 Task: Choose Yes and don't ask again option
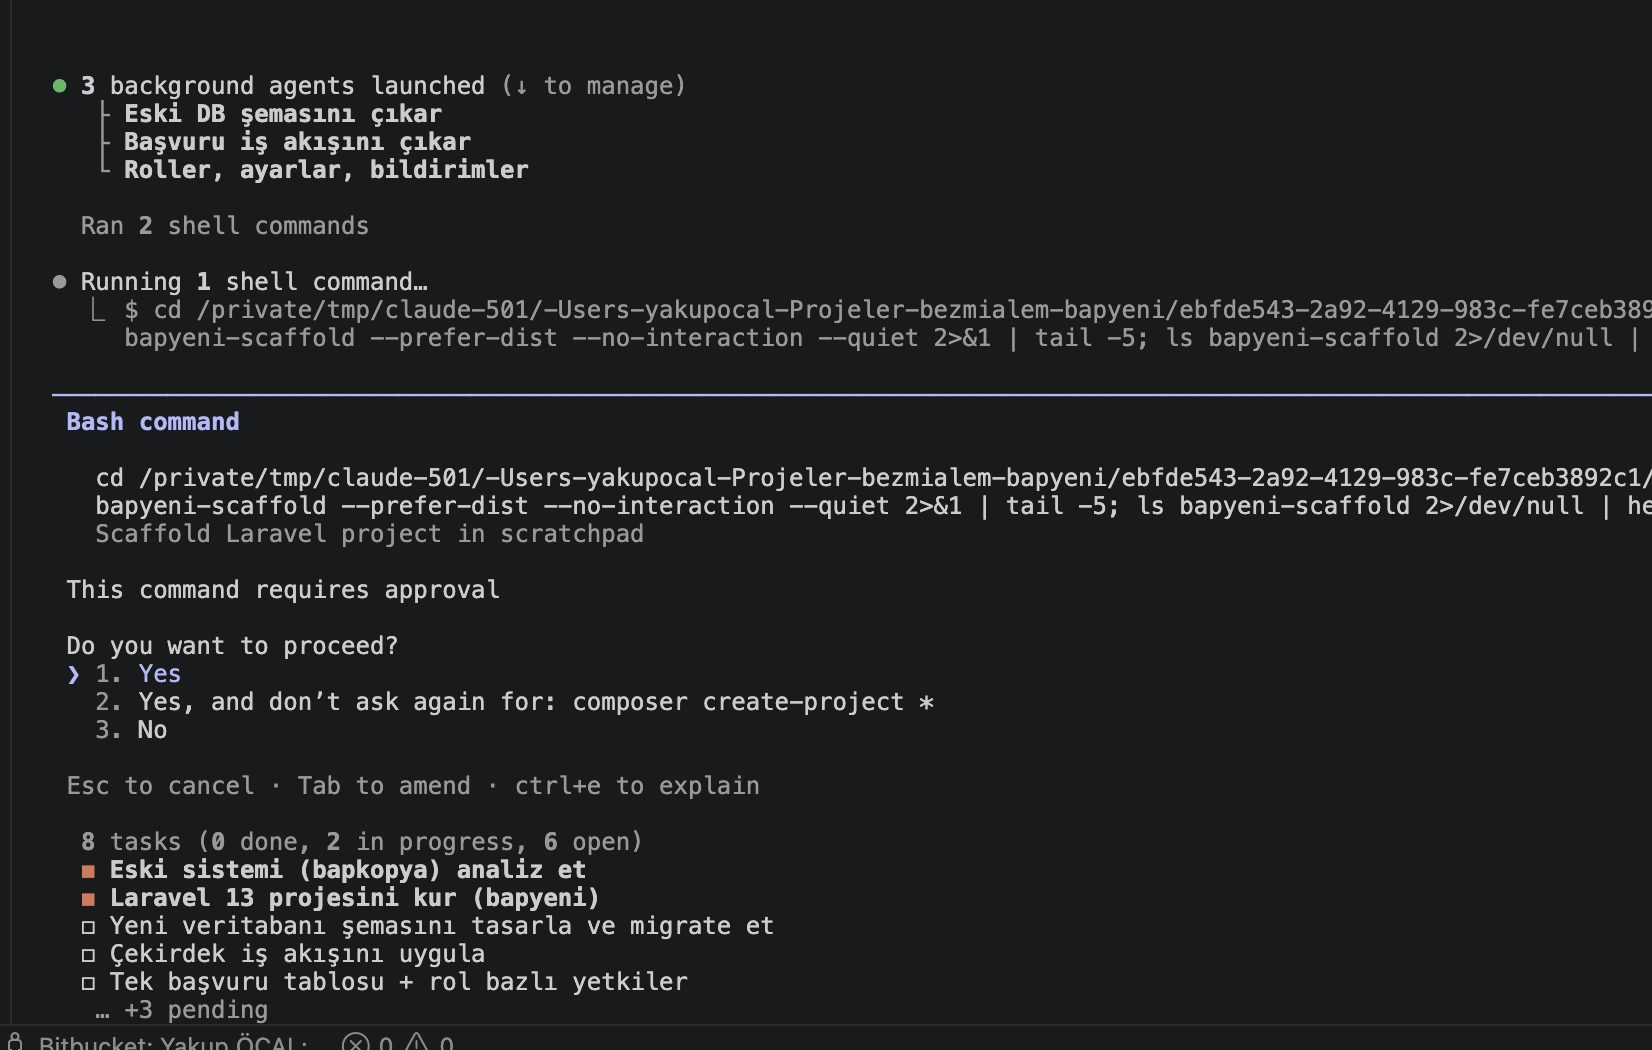coord(514,702)
